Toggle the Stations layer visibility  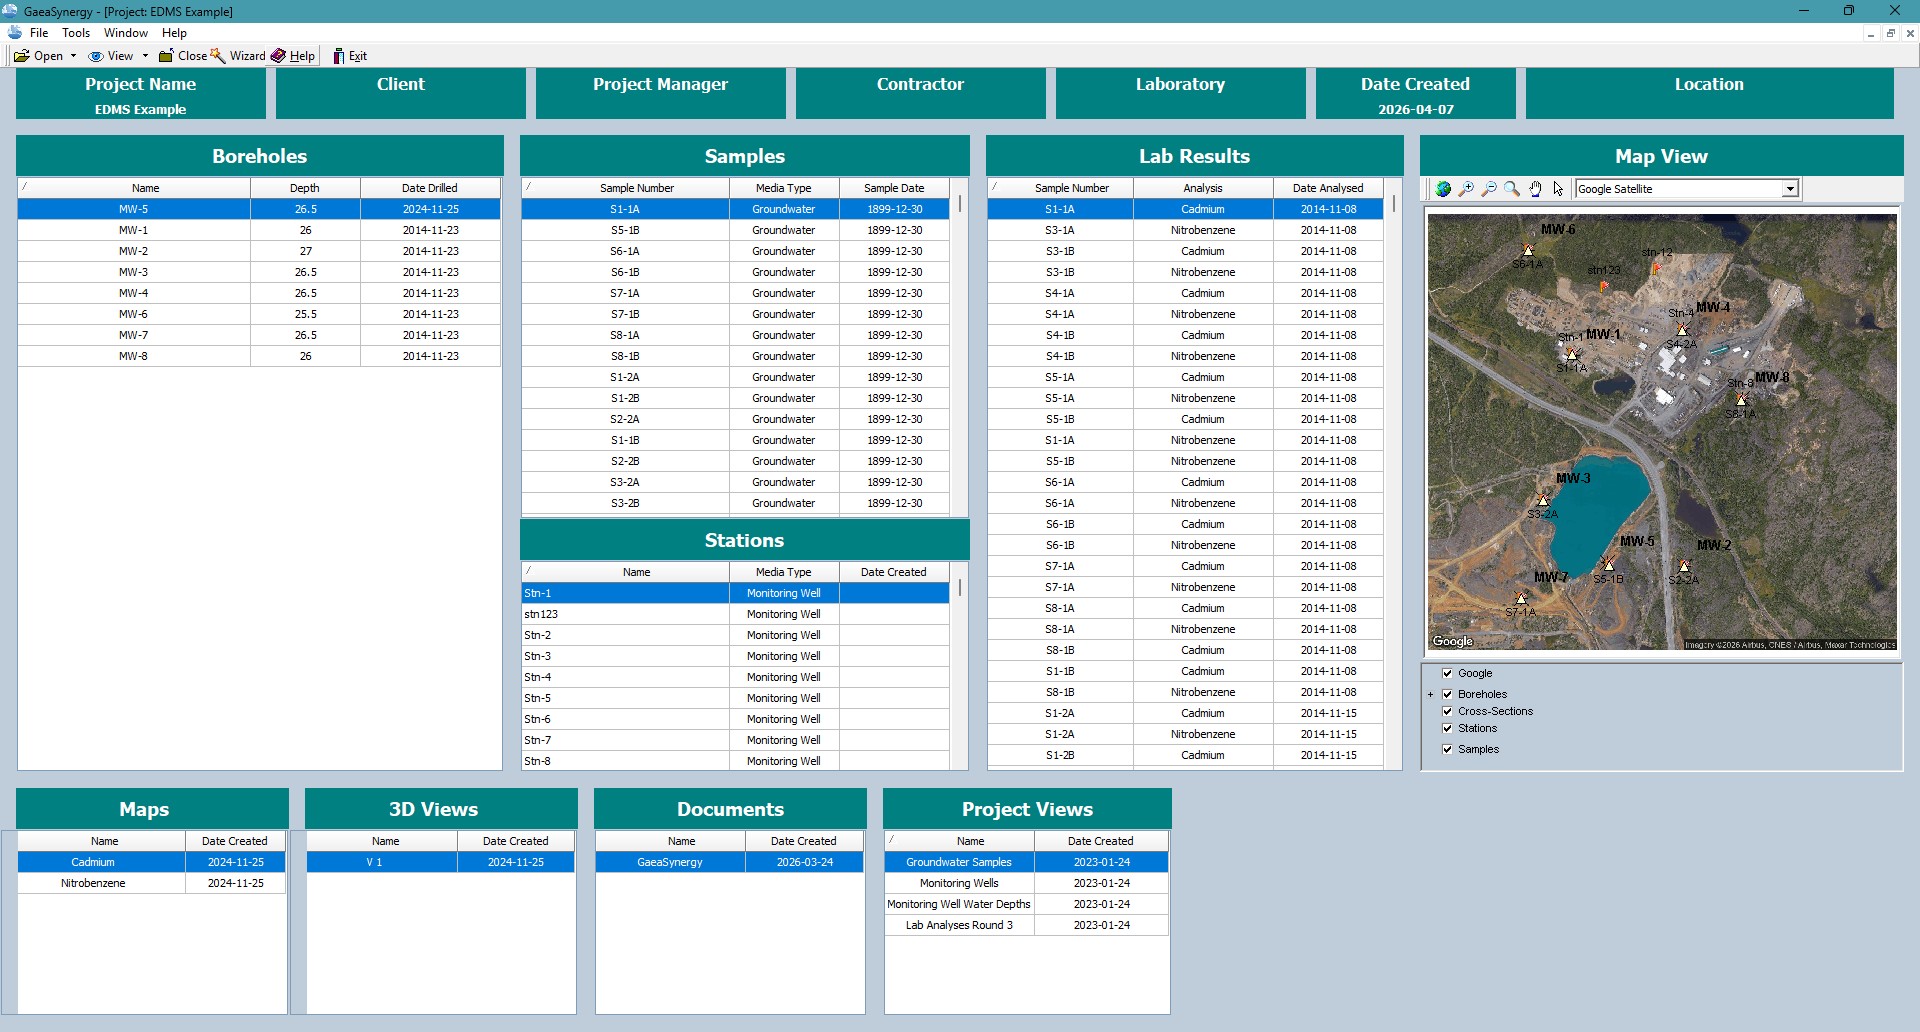click(1448, 728)
